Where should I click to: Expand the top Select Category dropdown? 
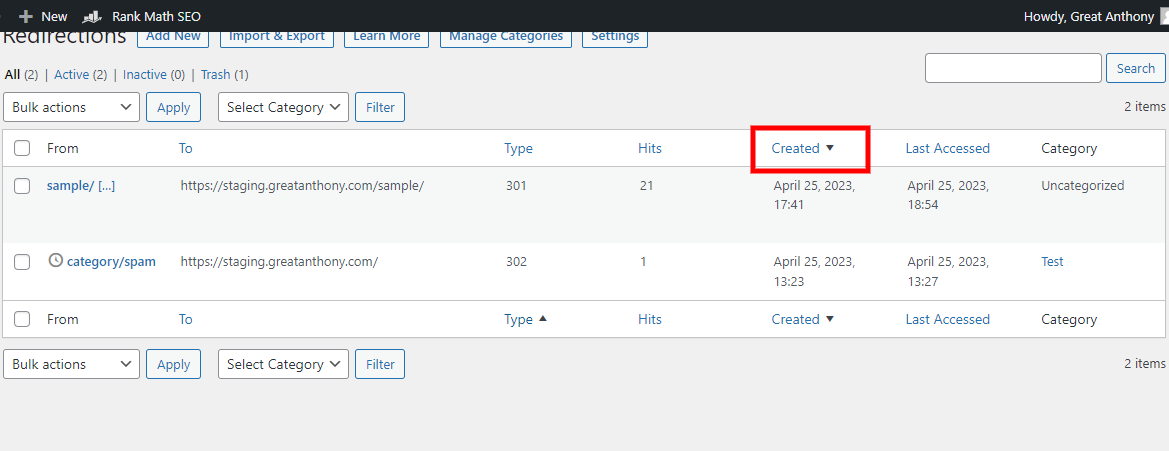pos(283,107)
